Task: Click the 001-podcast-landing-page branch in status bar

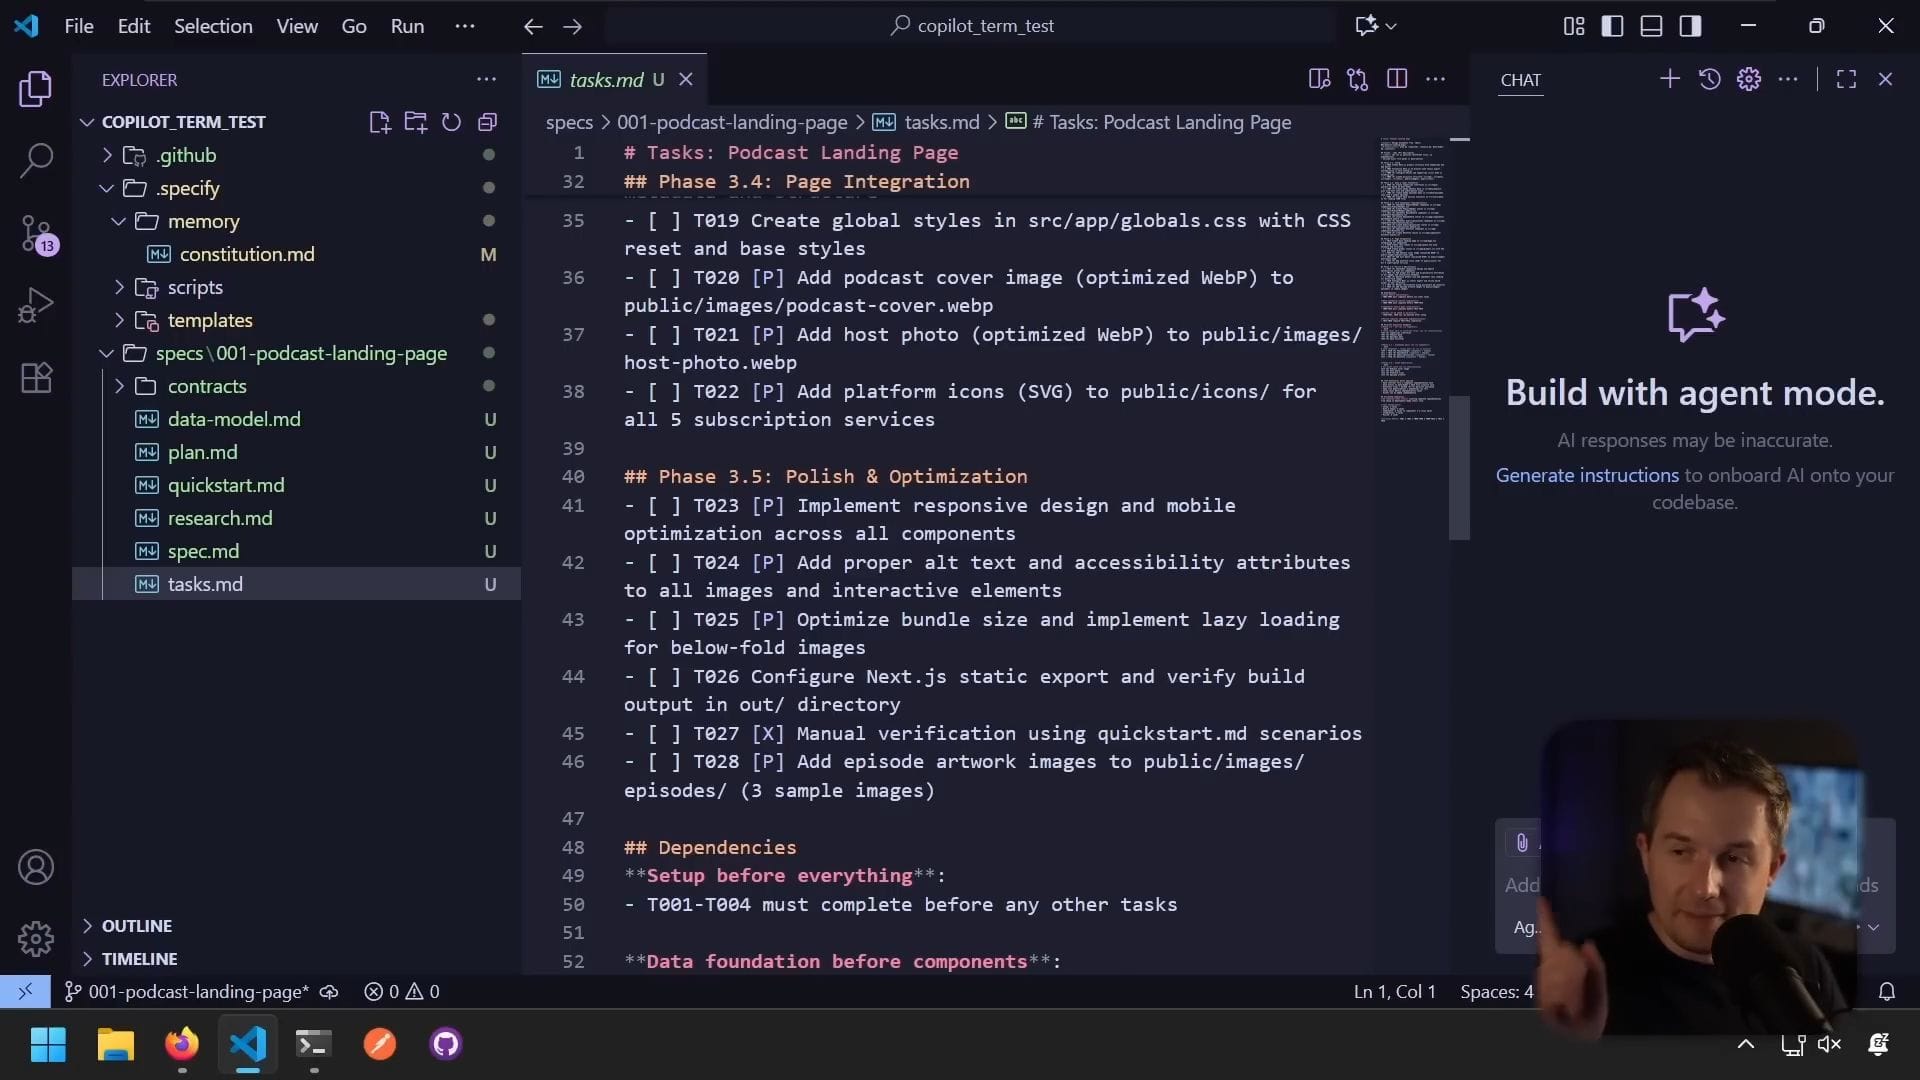Action: pyautogui.click(x=197, y=992)
